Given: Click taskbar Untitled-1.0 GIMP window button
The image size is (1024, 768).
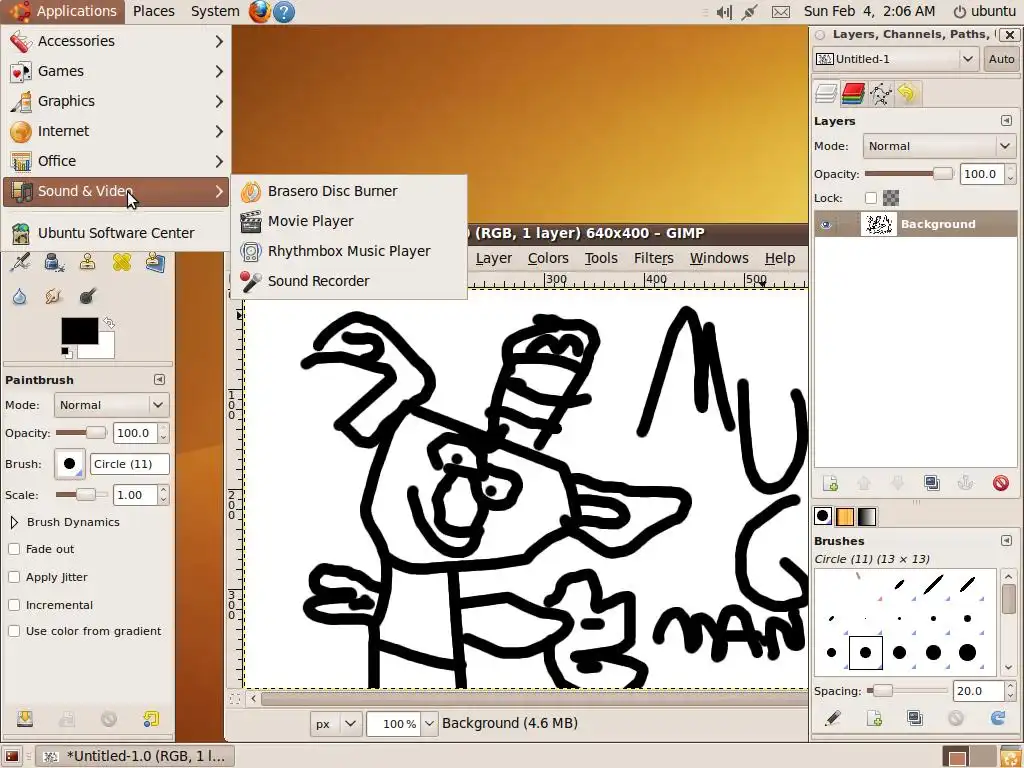Looking at the screenshot, I should [x=135, y=756].
